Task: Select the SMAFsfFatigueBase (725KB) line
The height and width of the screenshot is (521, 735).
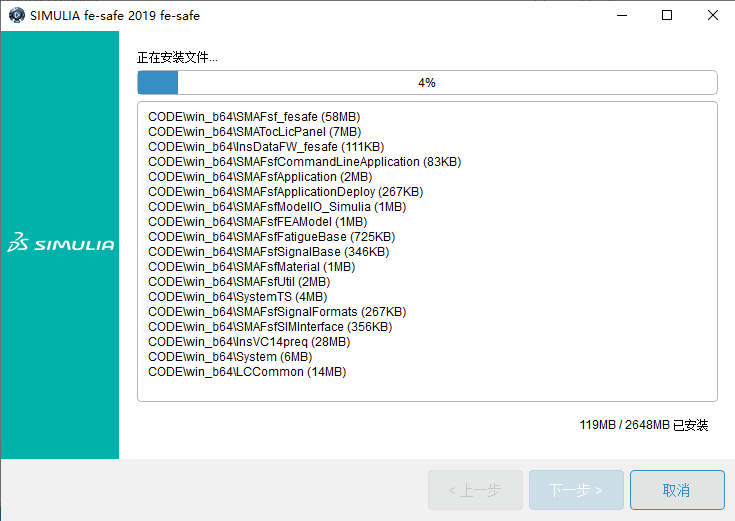Action: tap(271, 237)
